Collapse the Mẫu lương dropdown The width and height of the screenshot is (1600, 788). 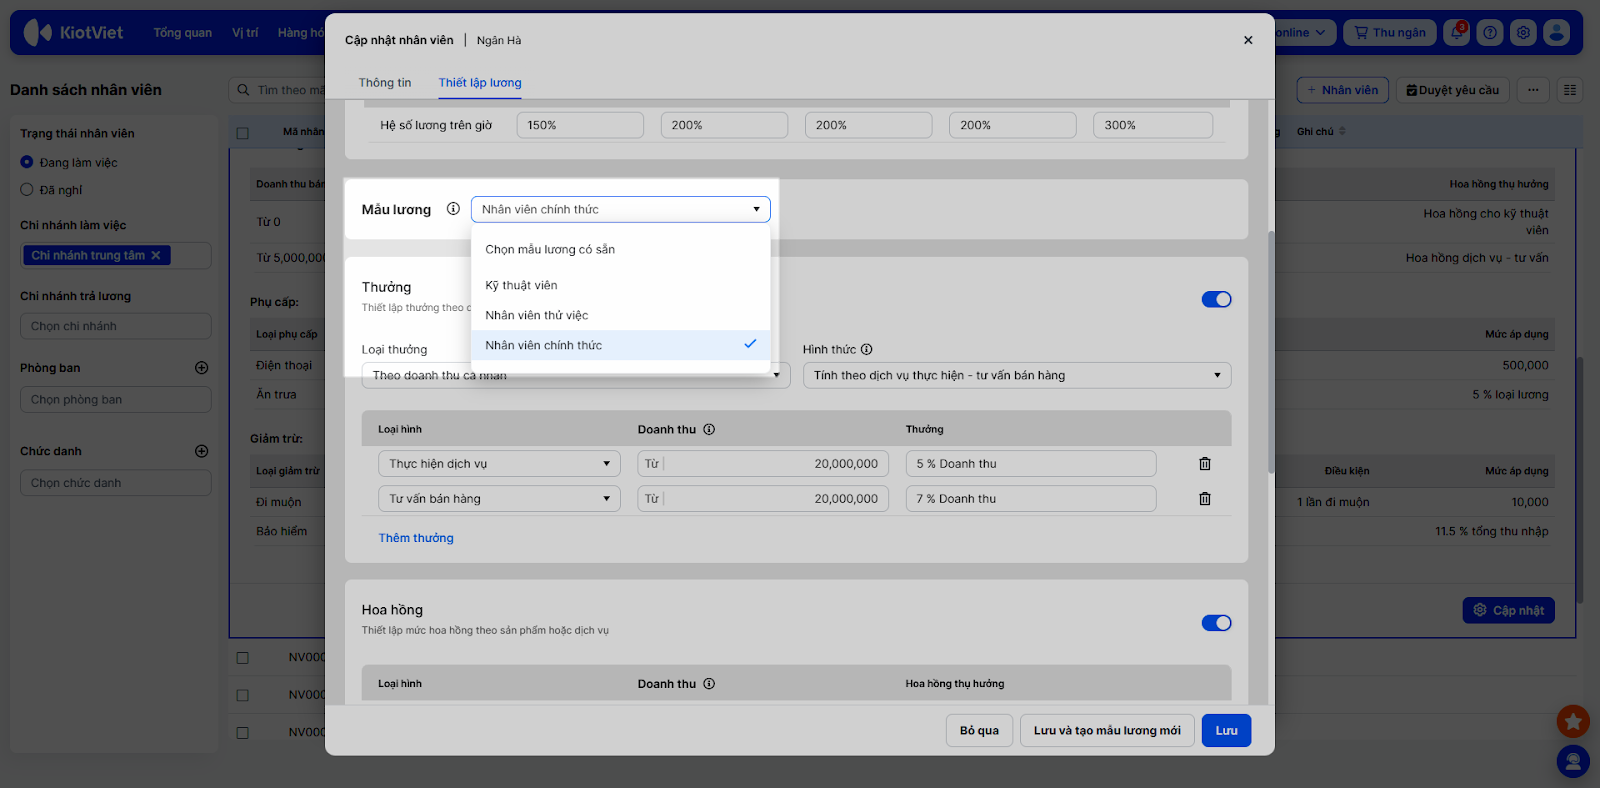[x=756, y=209]
